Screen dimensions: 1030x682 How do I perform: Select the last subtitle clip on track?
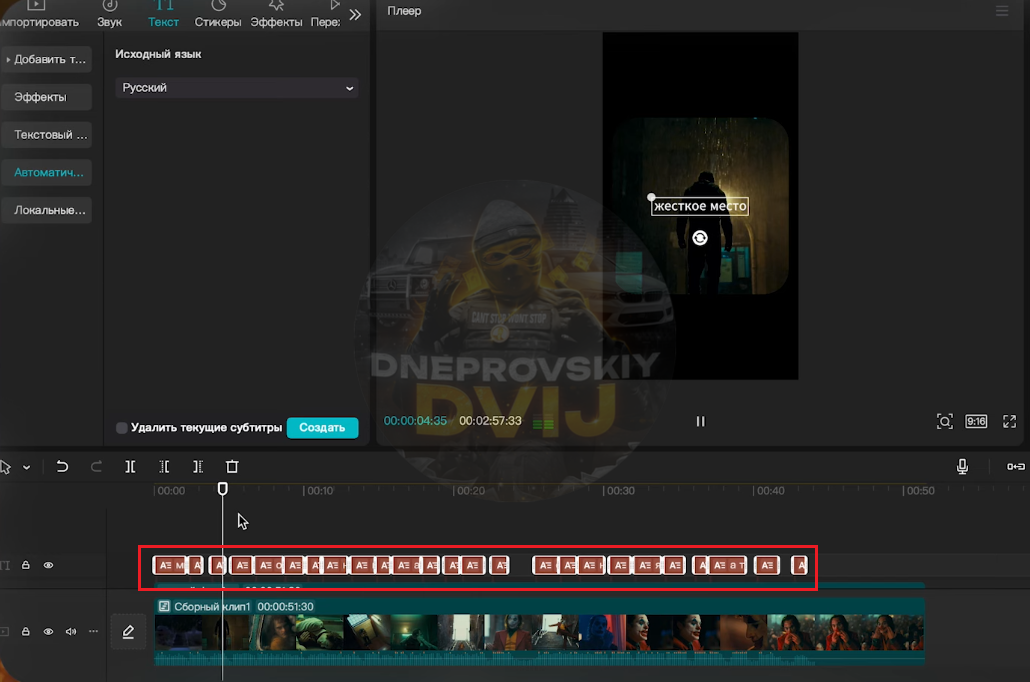click(799, 565)
